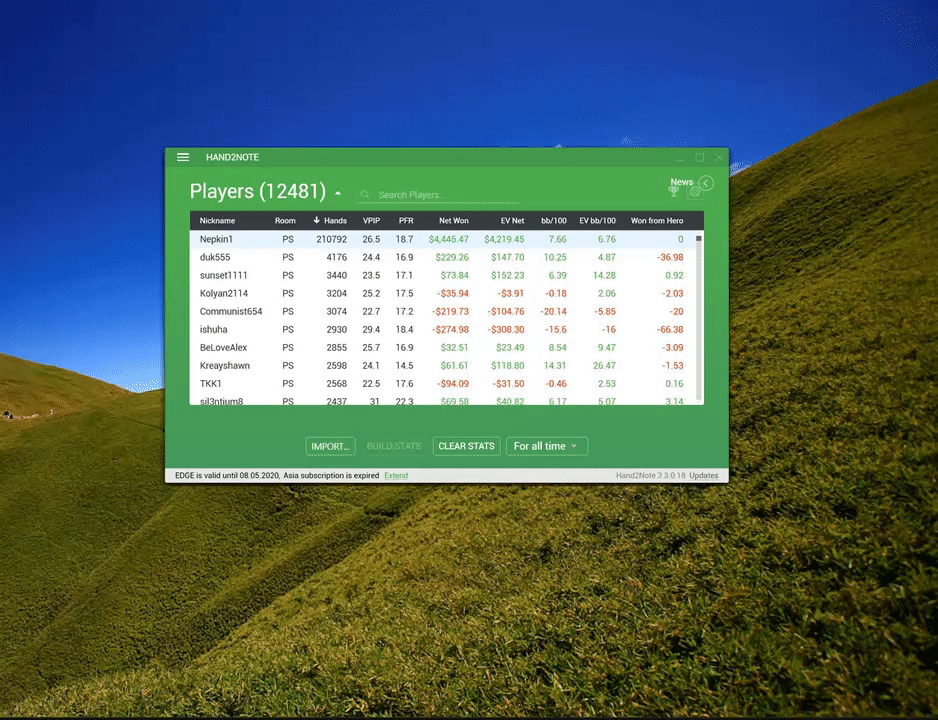938x720 pixels.
Task: Click the CLEAR STATS button
Action: coord(466,446)
